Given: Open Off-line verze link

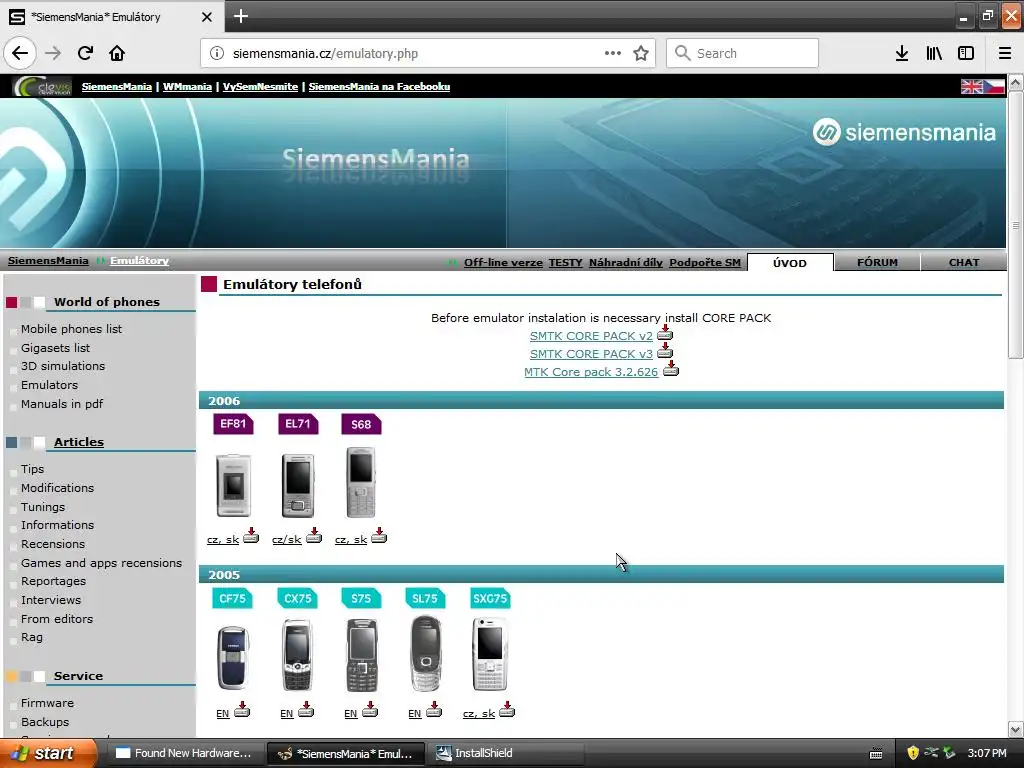Looking at the screenshot, I should (503, 263).
